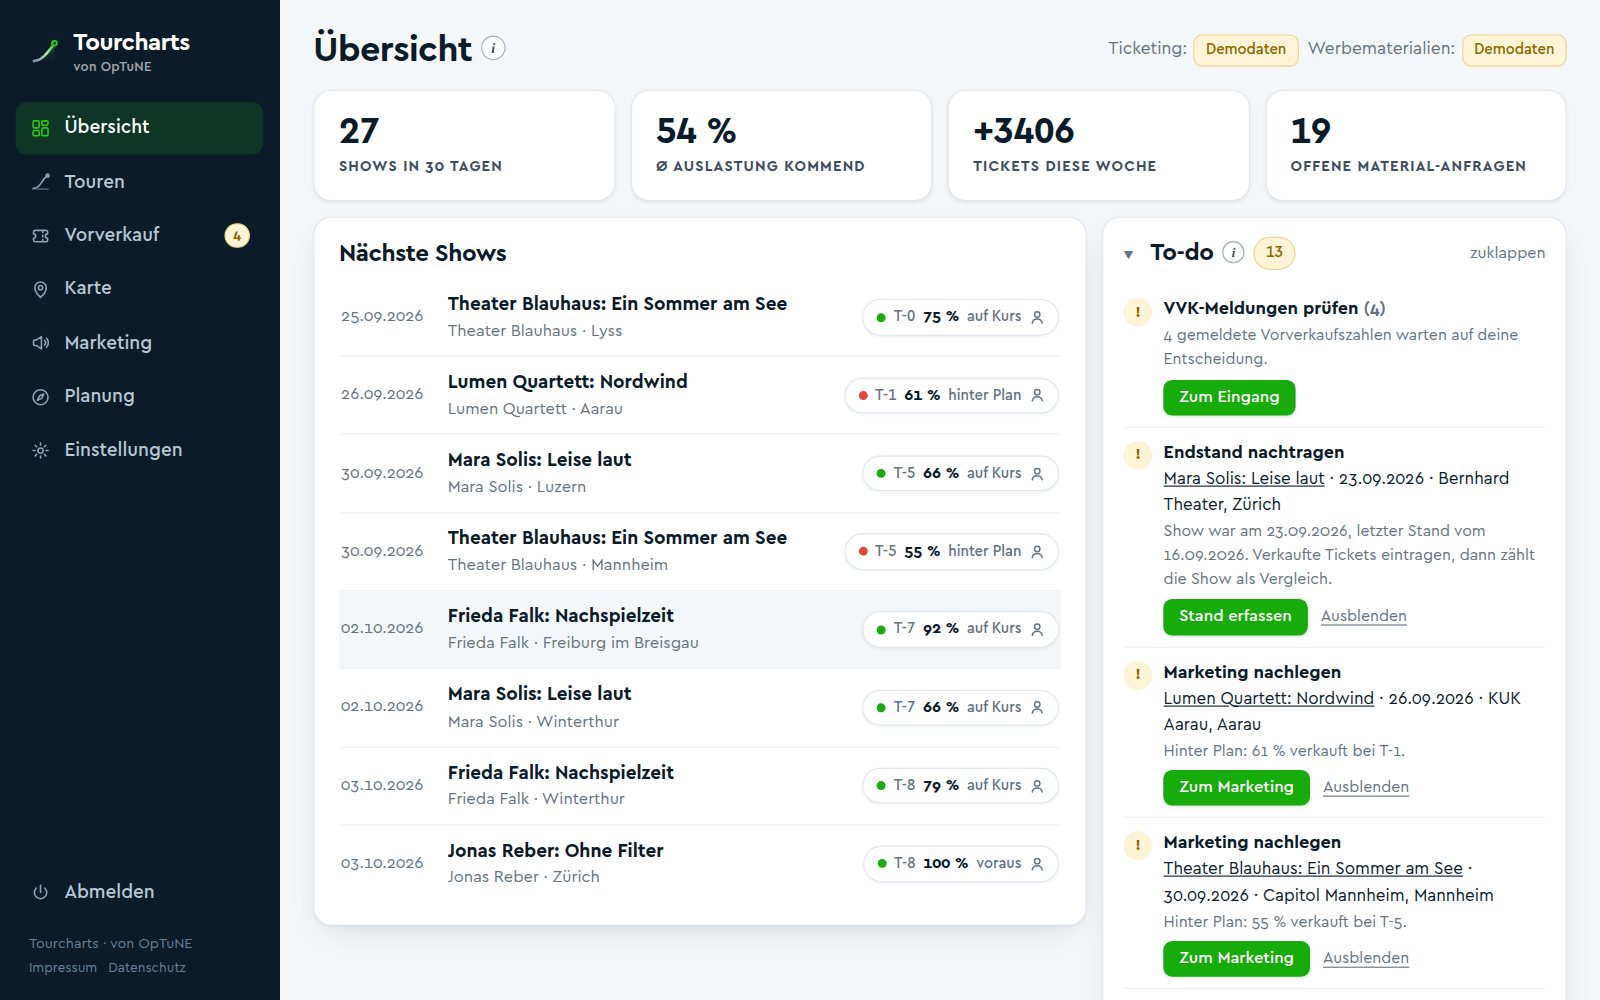This screenshot has height=1000, width=1600.
Task: Click the Werbematerialien Demodaten badge
Action: coord(1514,50)
